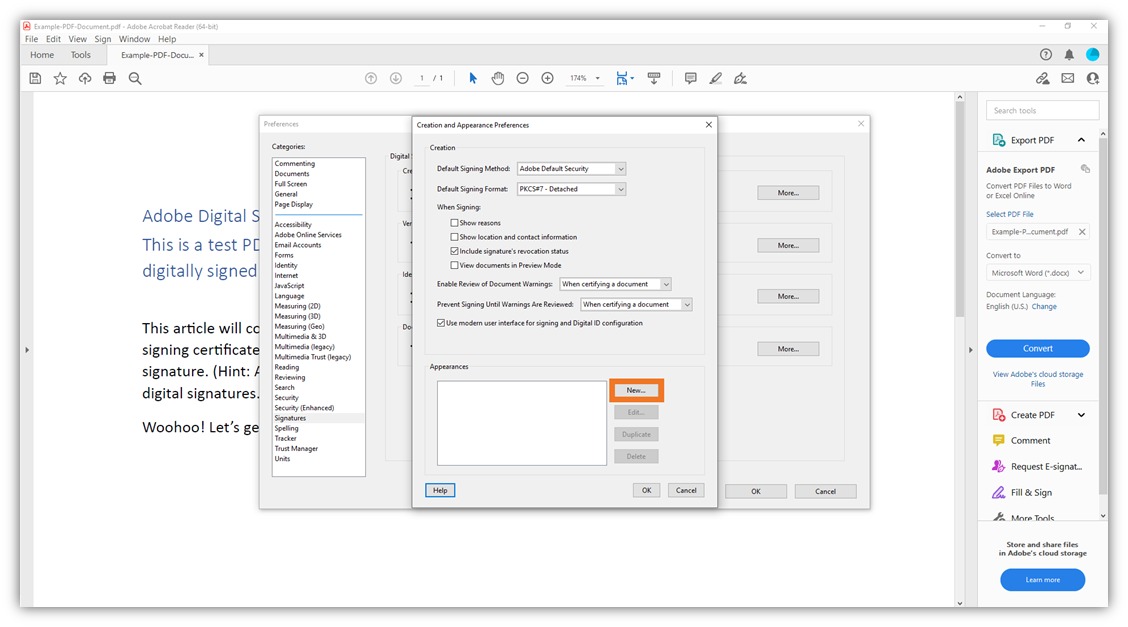Viewport: 1128px width, 627px height.
Task: Click OK in Creation and Appearance Preferences
Action: coord(646,490)
